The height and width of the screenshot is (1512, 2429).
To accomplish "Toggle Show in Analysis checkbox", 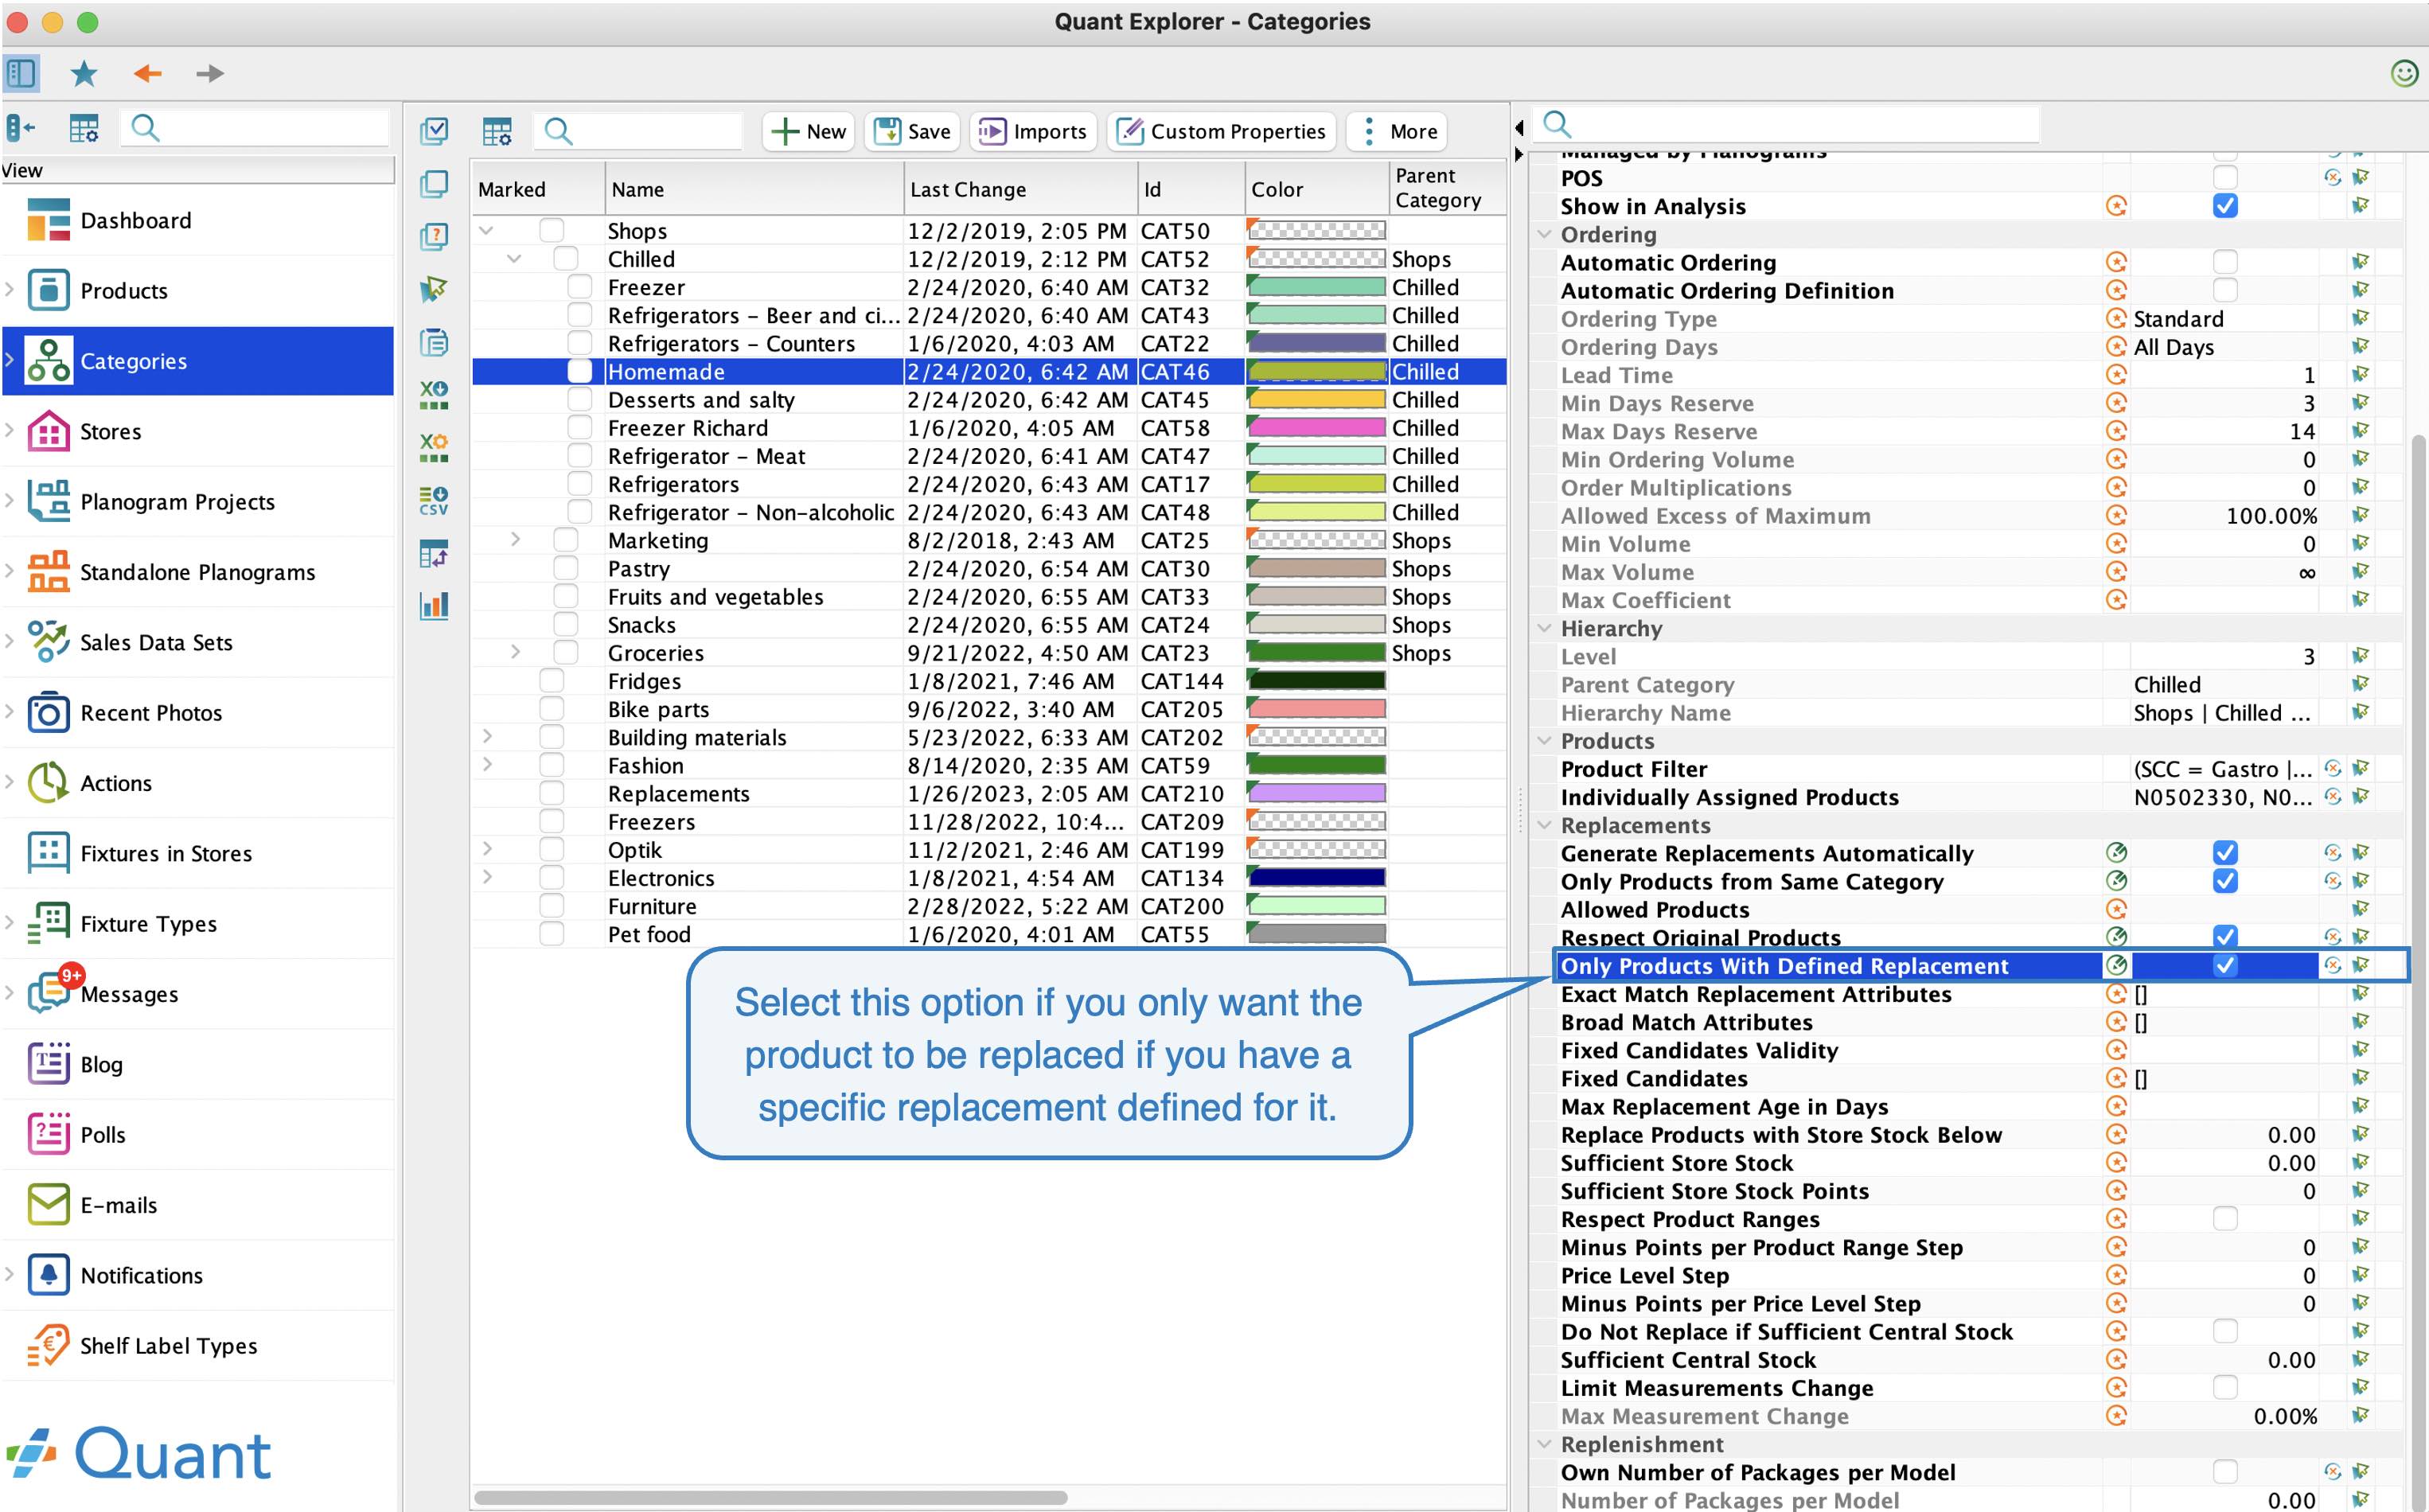I will 2225,206.
